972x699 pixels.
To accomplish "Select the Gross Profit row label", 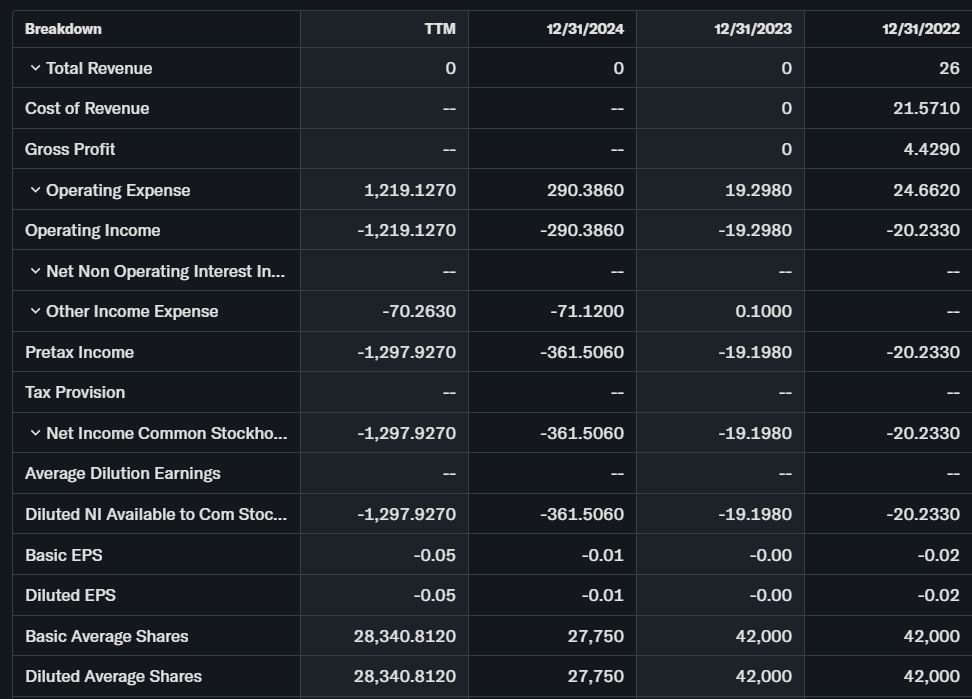I will tap(70, 149).
